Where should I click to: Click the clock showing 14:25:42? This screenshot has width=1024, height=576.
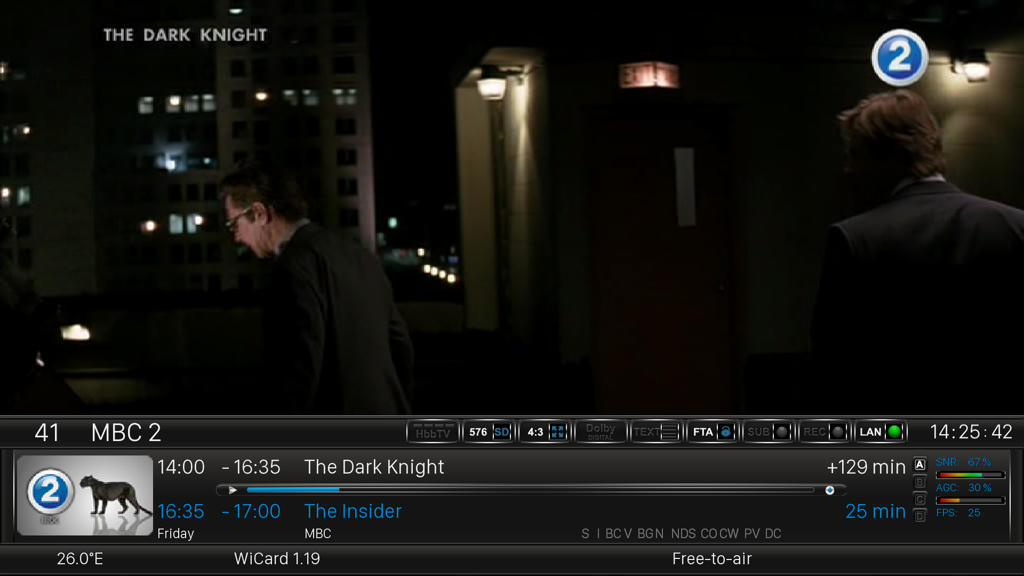(971, 432)
